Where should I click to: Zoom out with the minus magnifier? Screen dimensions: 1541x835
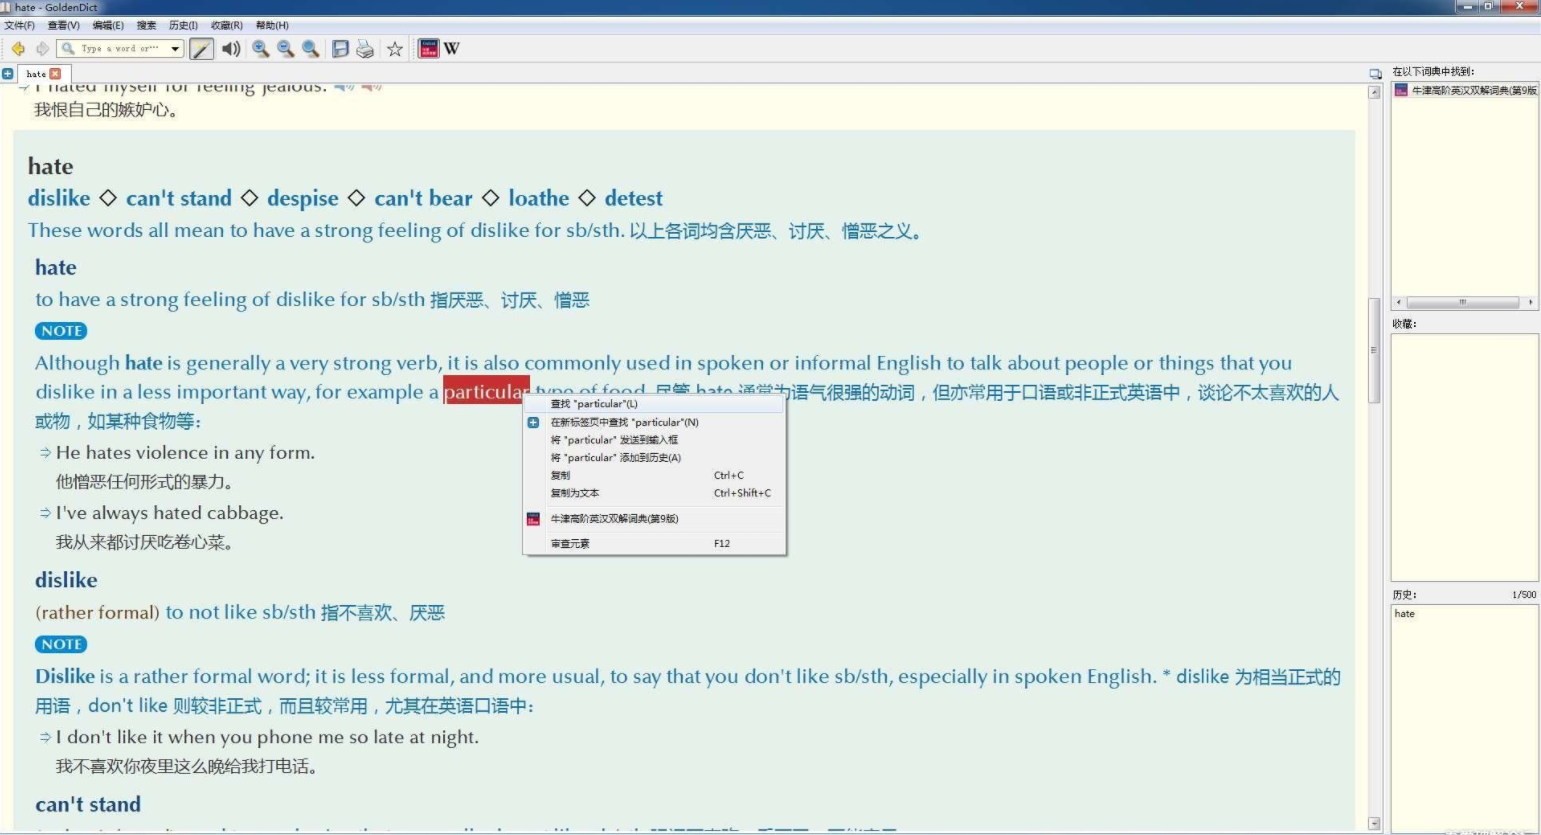pyautogui.click(x=286, y=49)
